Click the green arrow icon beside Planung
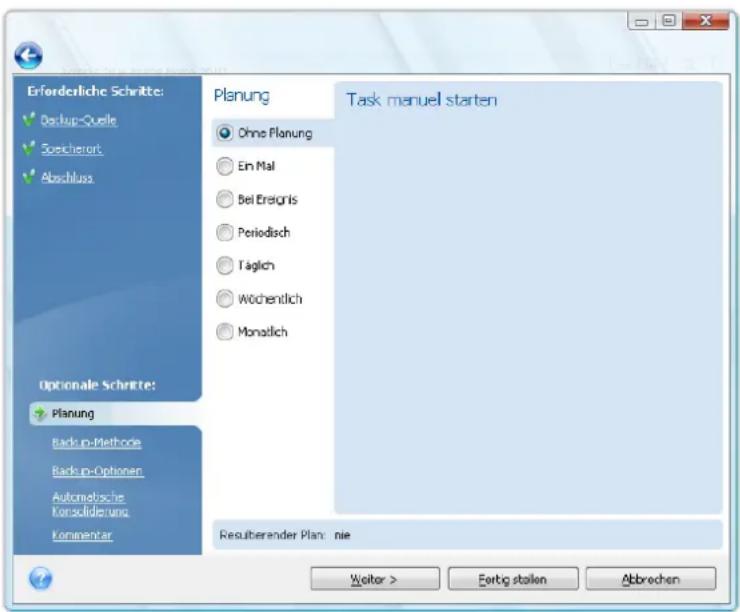The width and height of the screenshot is (740, 612). (x=40, y=413)
